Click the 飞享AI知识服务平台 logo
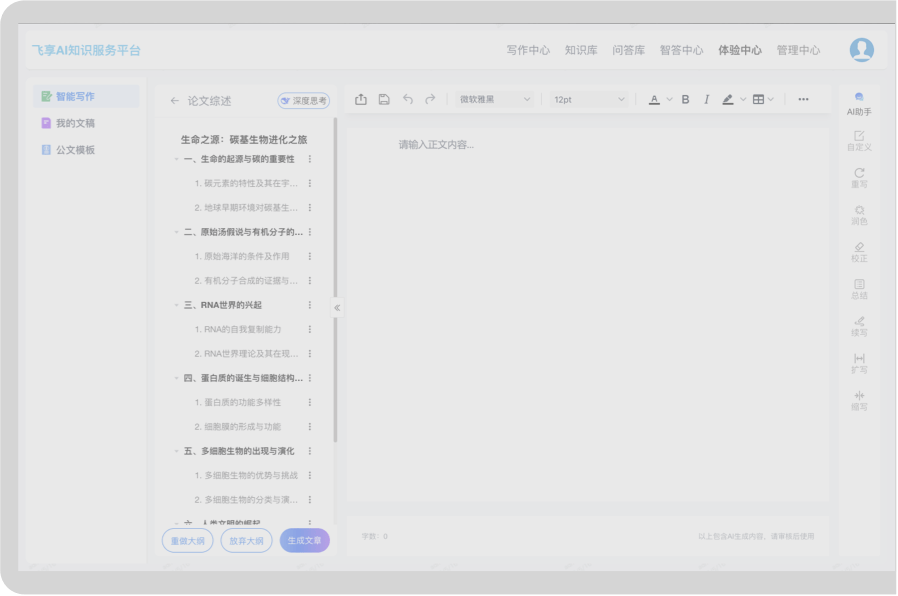This screenshot has height=596, width=898. click(x=86, y=50)
